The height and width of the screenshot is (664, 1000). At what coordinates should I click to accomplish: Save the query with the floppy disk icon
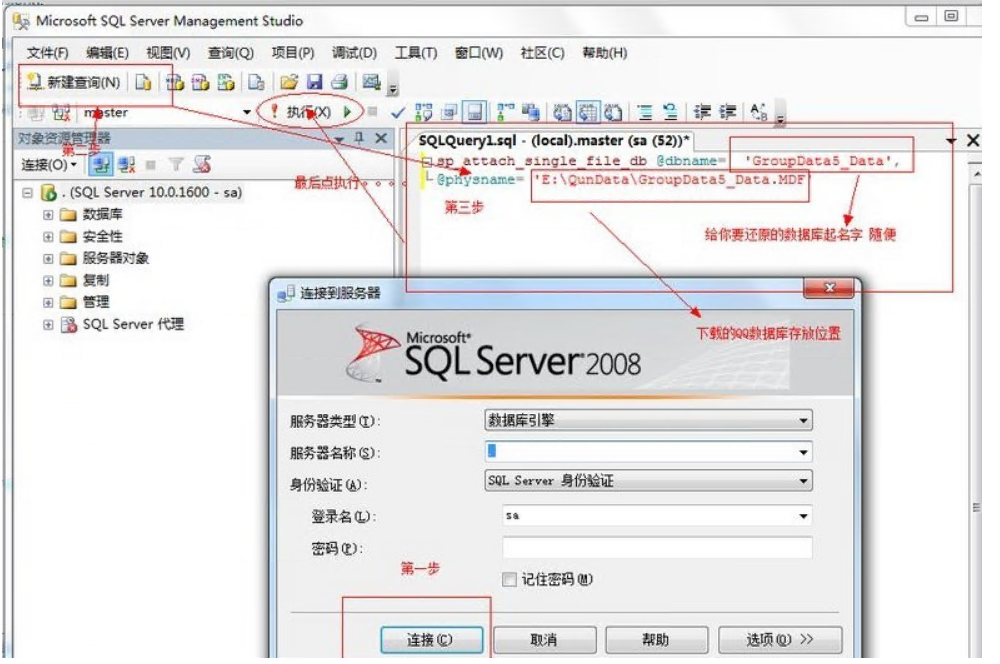pos(314,82)
